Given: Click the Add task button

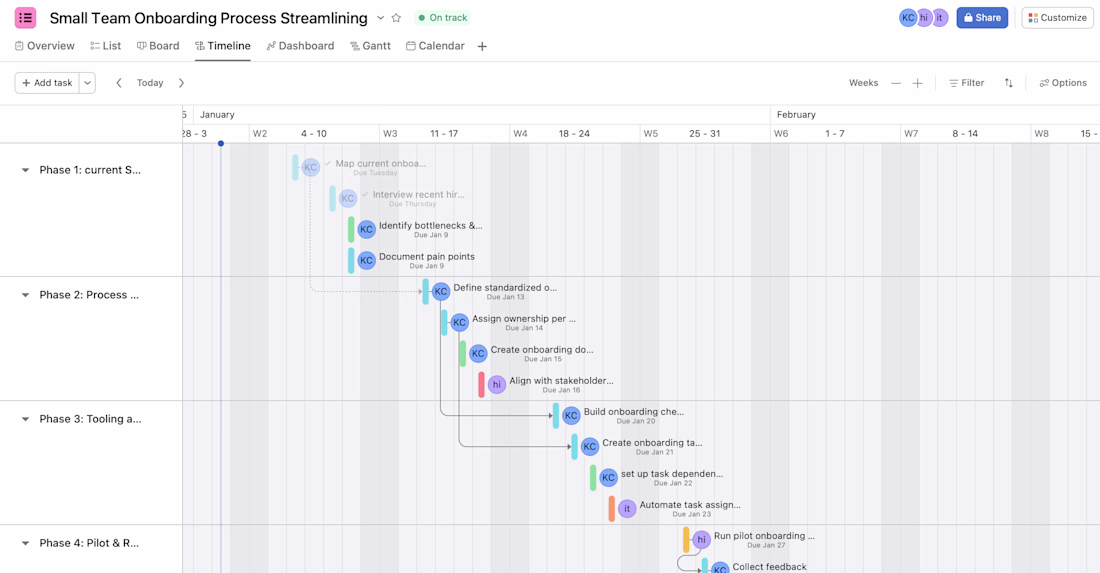Looking at the screenshot, I should (47, 83).
